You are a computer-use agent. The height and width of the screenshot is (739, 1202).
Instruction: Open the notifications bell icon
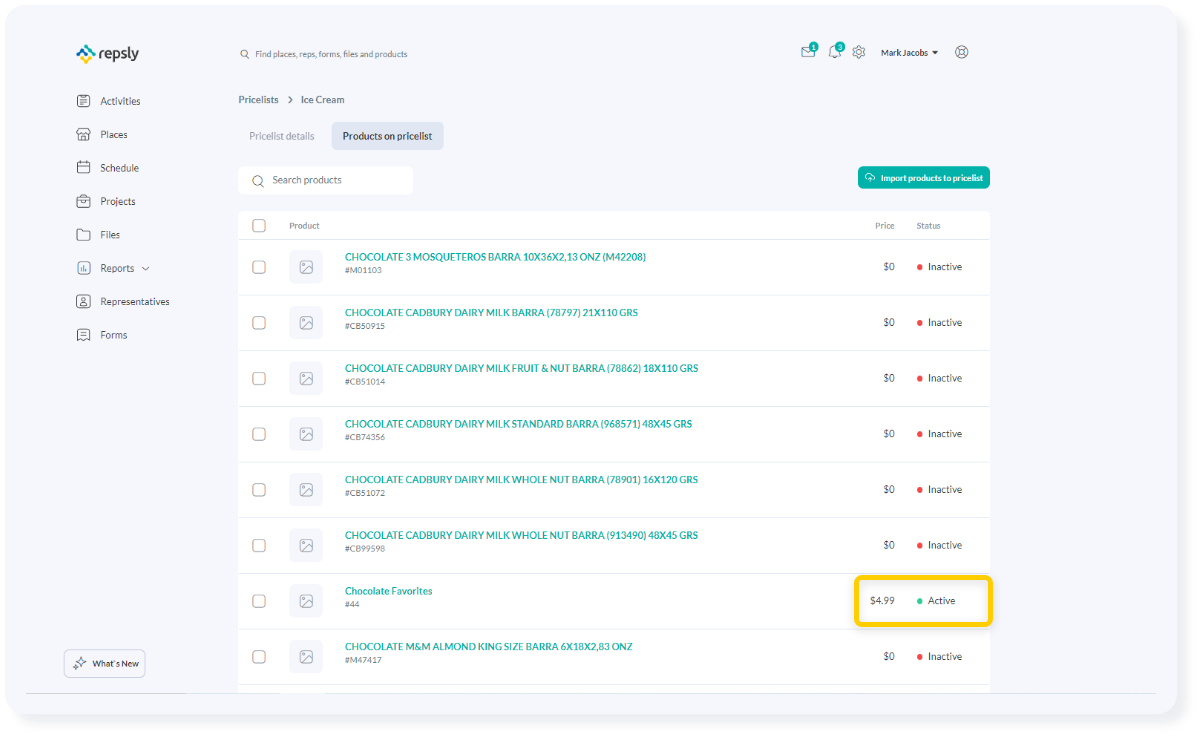(x=835, y=52)
